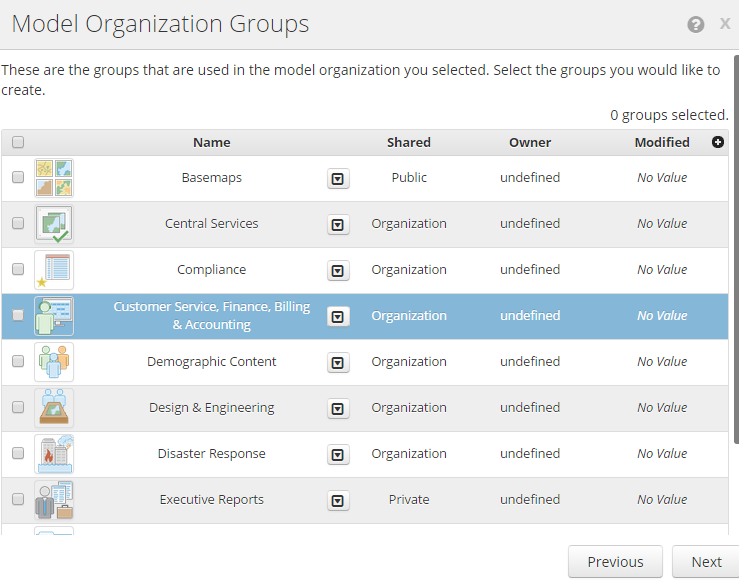Click the Central Services group icon

click(x=54, y=224)
